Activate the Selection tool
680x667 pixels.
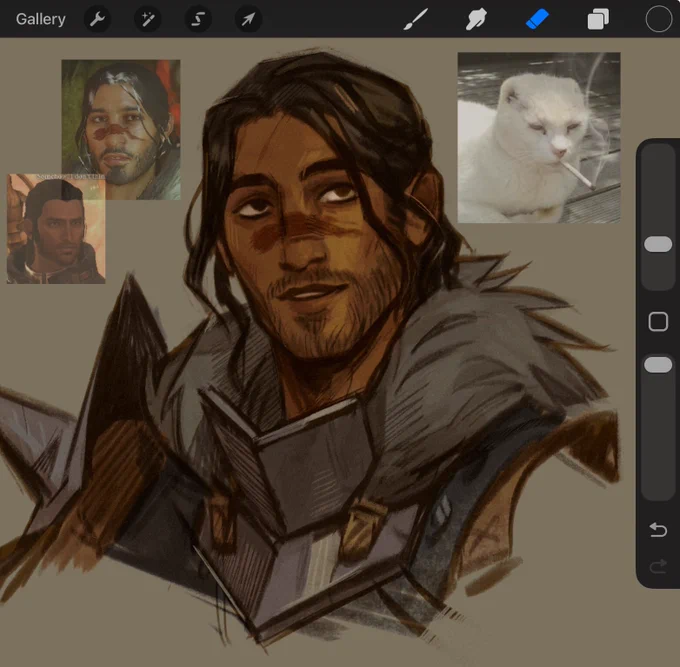[198, 19]
